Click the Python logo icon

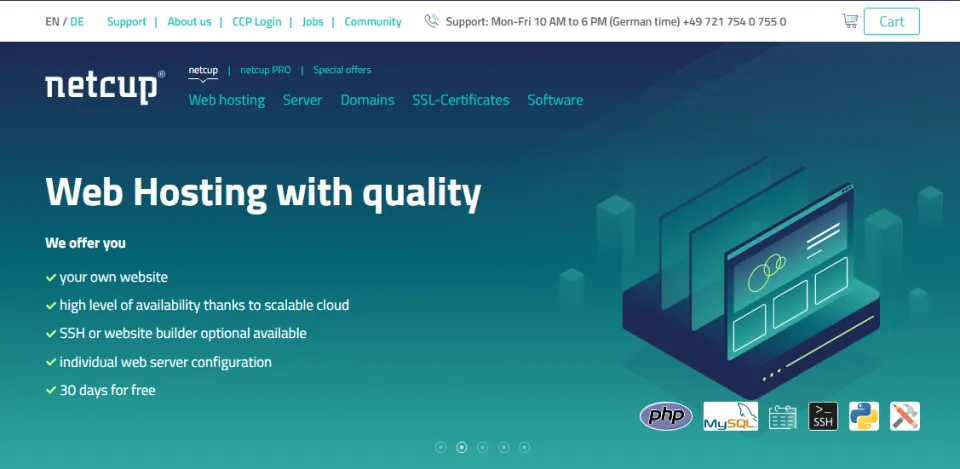864,416
